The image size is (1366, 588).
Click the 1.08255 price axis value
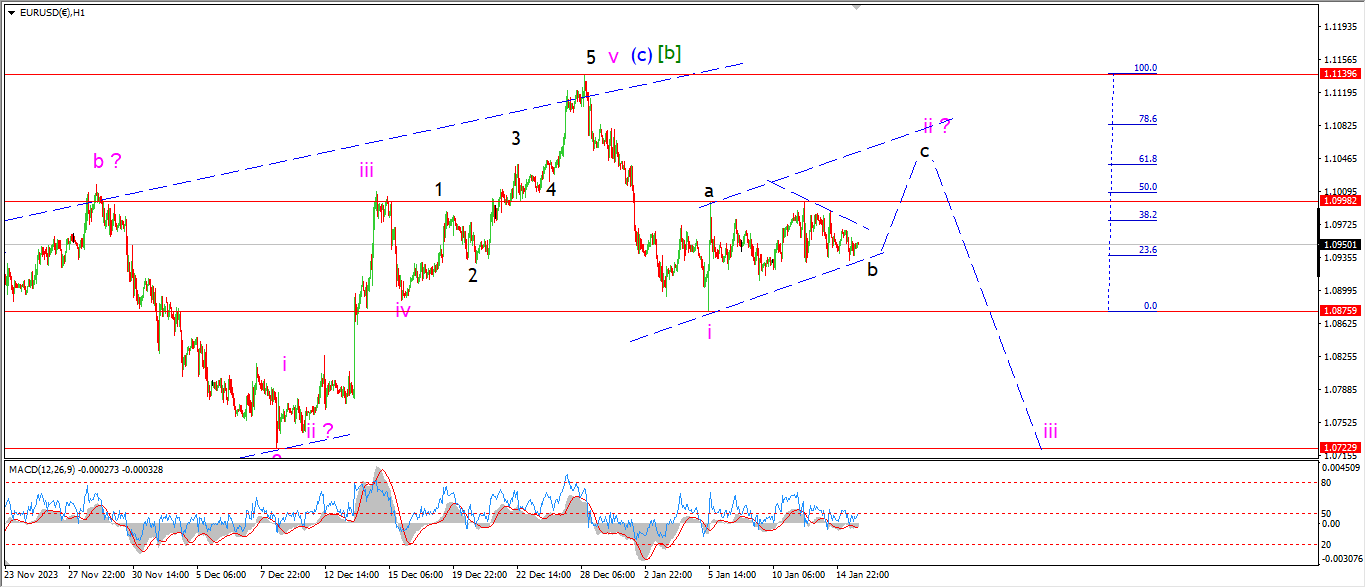[x=1339, y=356]
